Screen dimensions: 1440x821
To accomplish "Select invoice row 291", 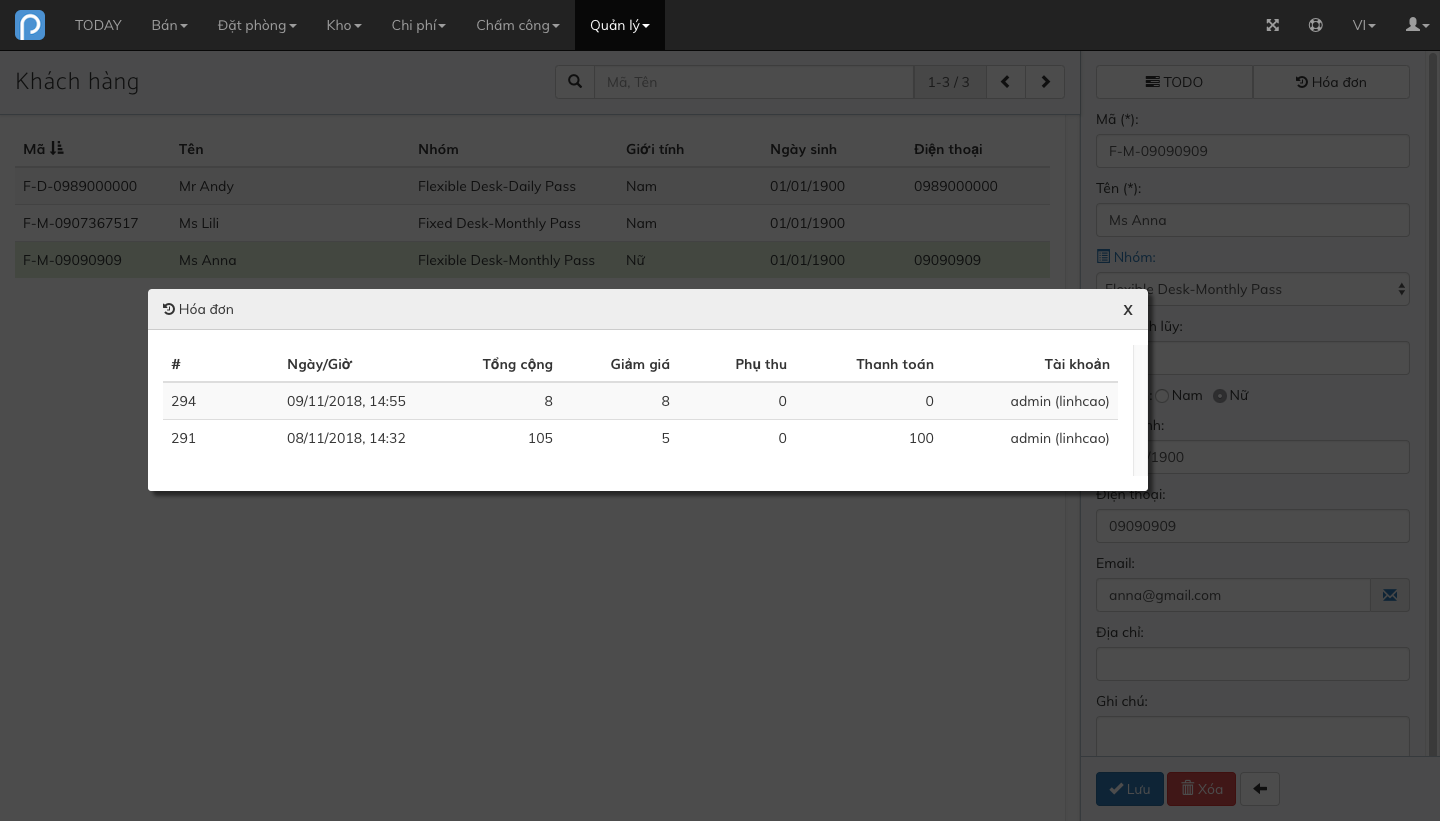I will (640, 438).
